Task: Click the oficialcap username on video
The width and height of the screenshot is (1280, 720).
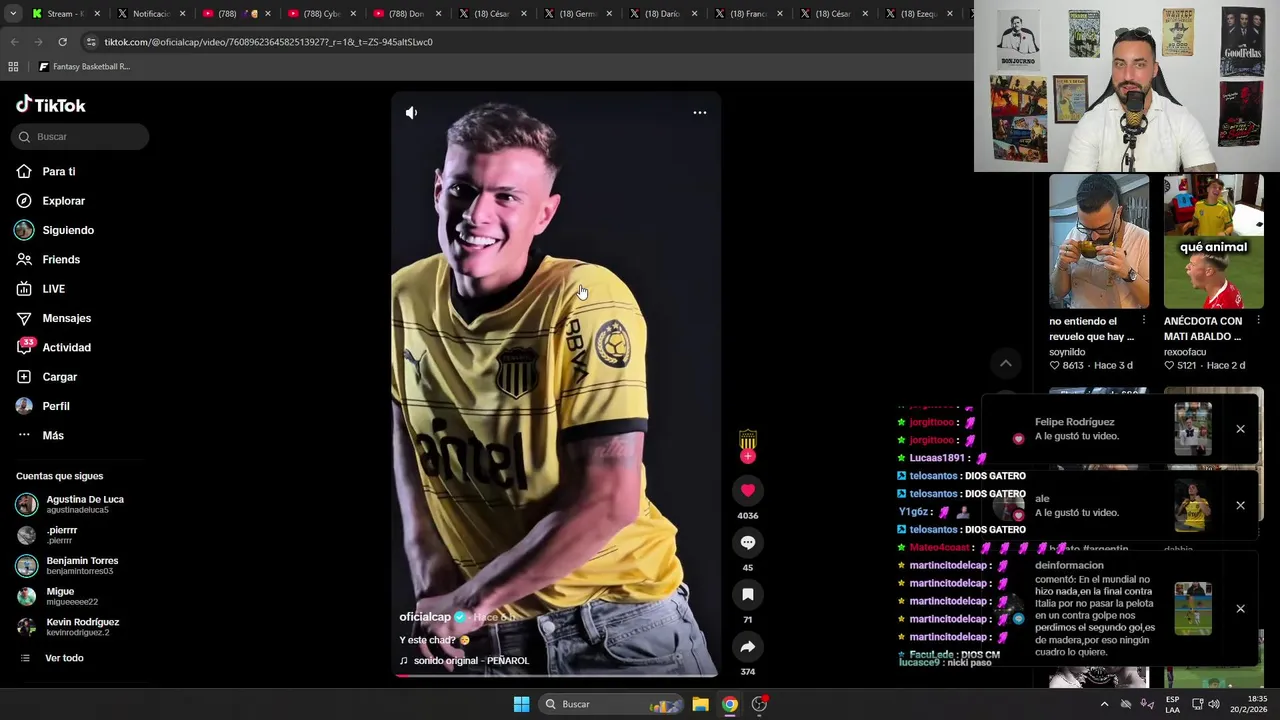Action: point(425,617)
